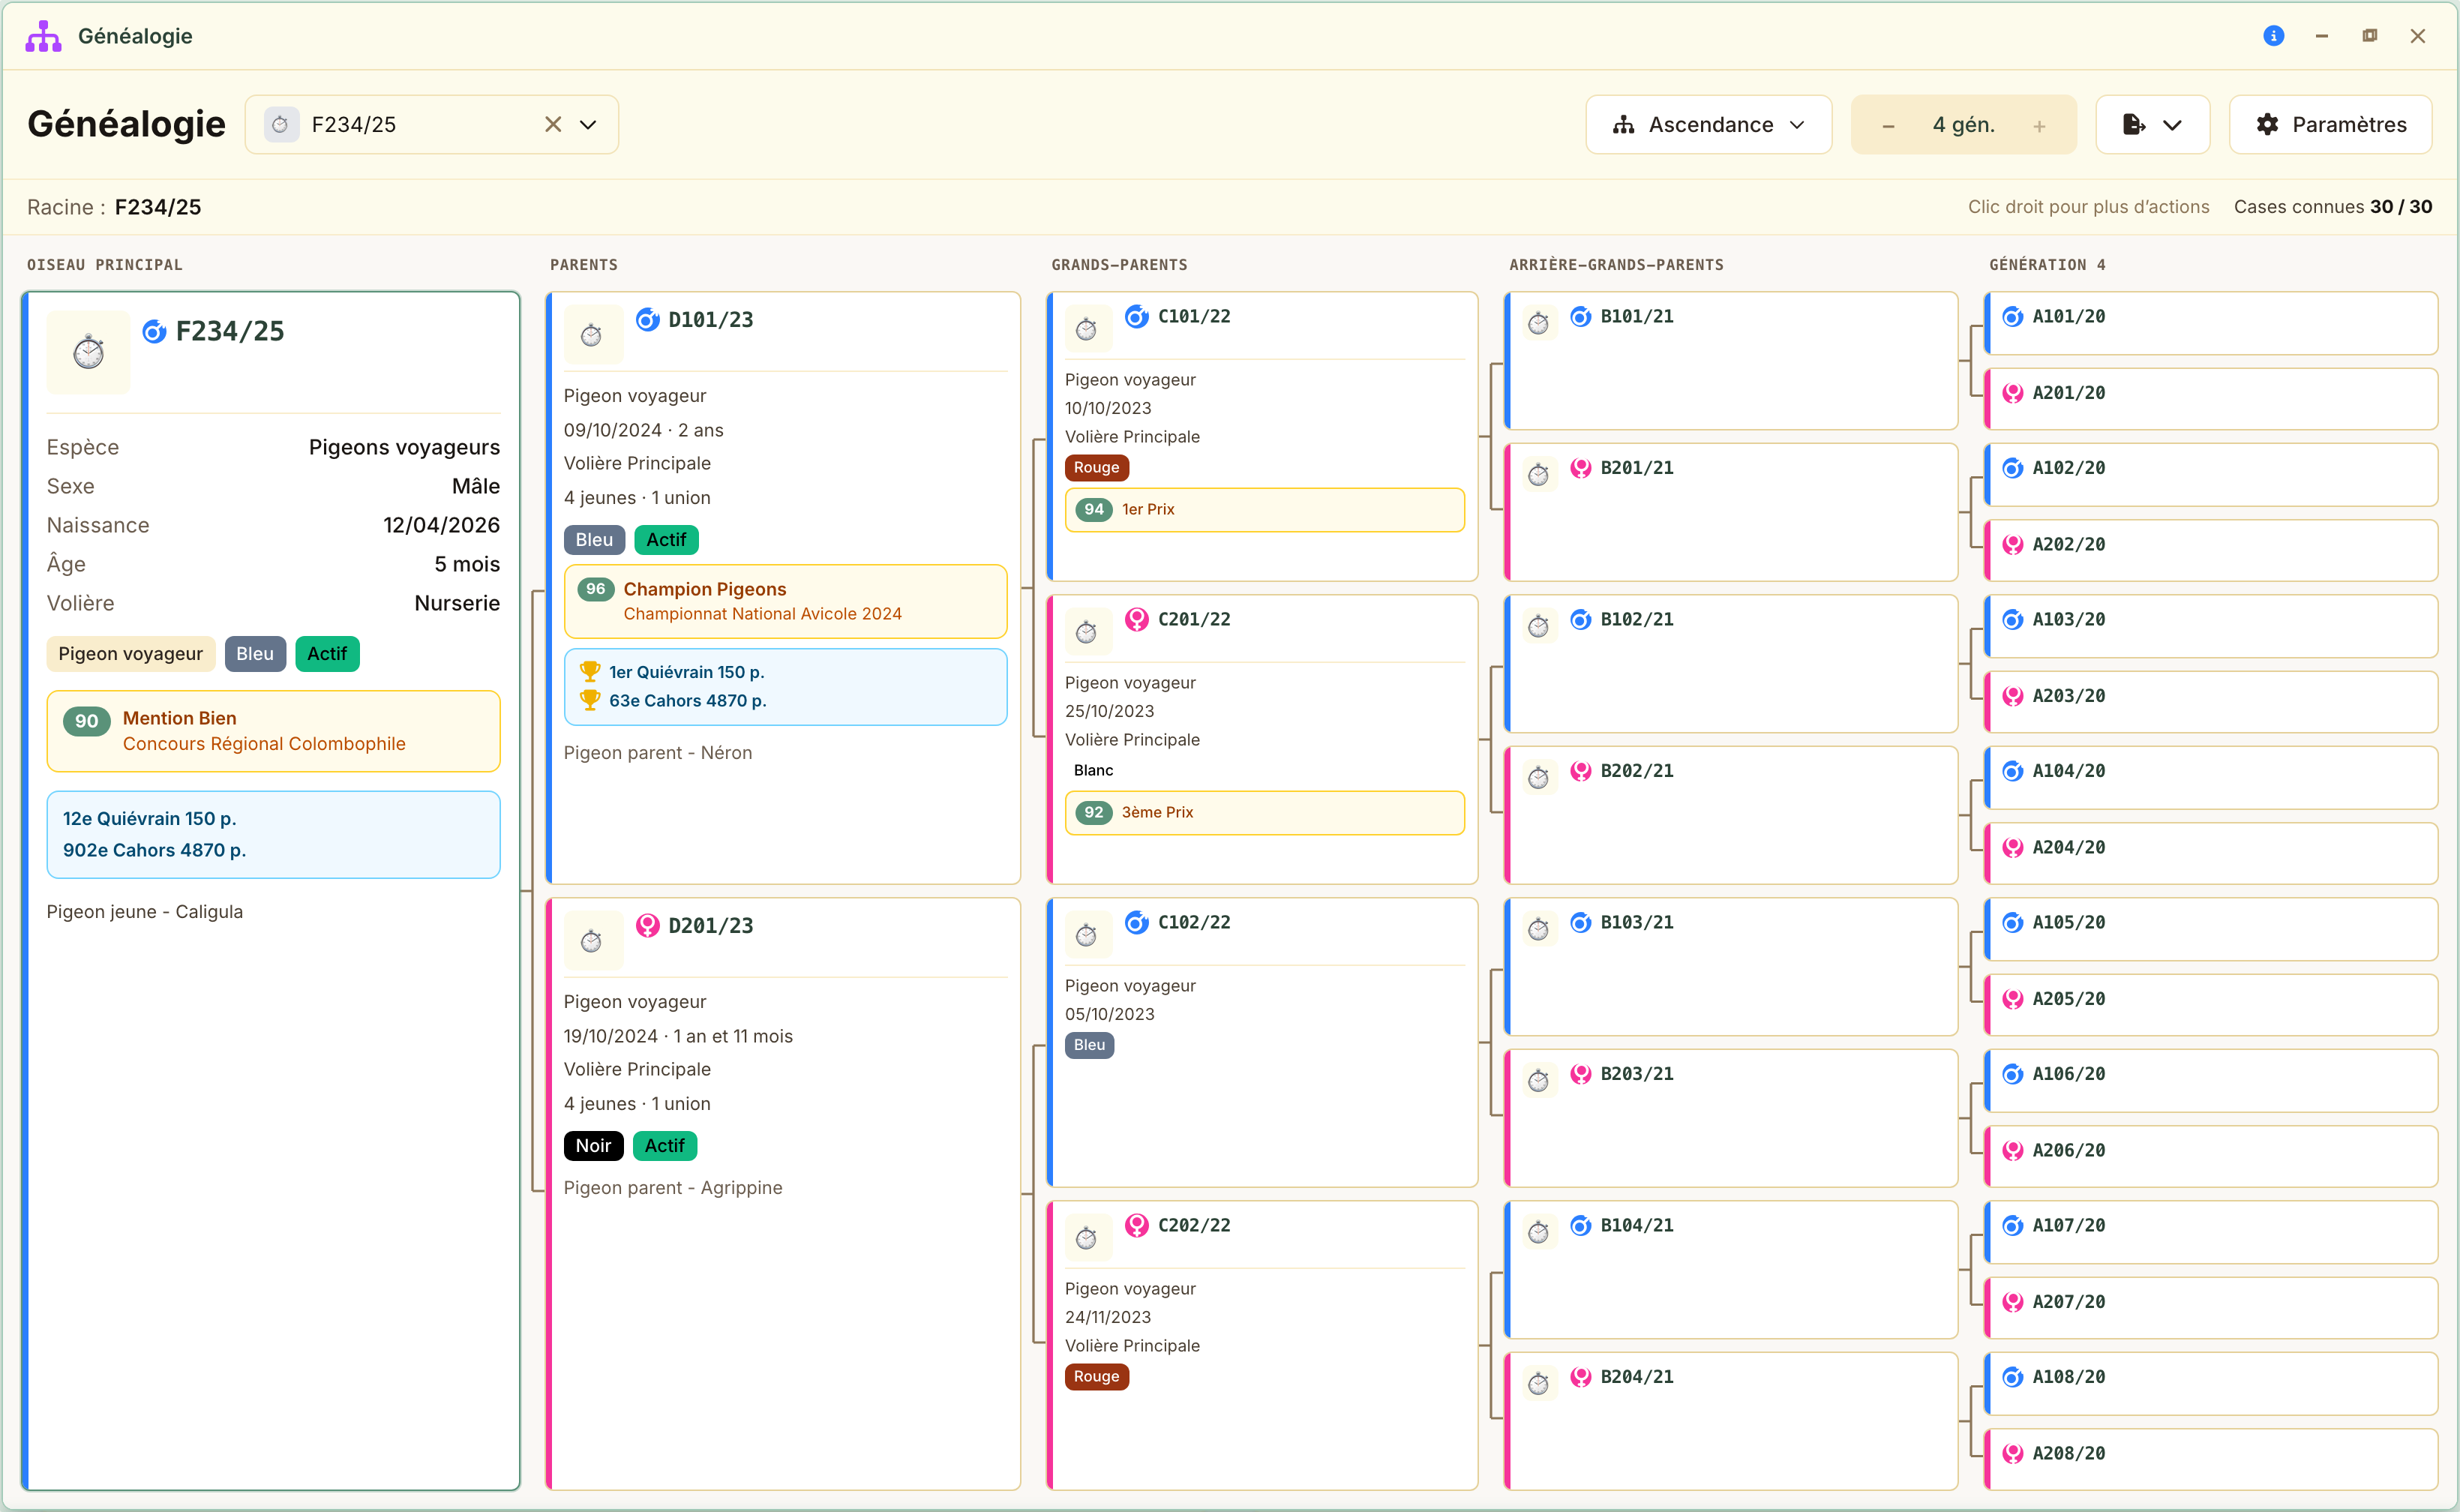
Task: Click Actif status tag on D101/23
Action: (x=666, y=540)
